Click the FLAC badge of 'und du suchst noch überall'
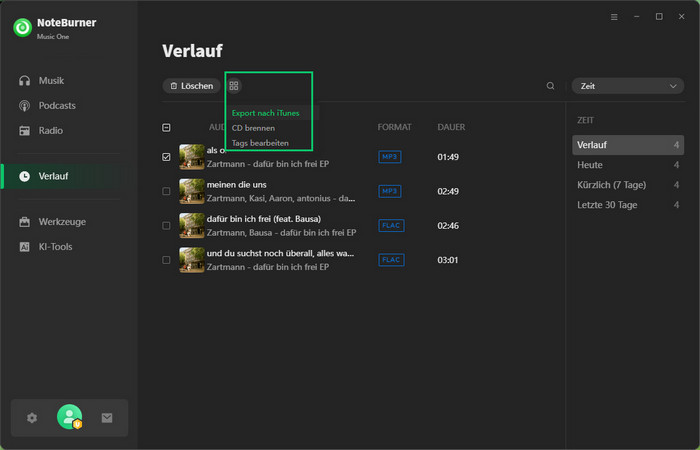700x450 pixels. (x=391, y=260)
